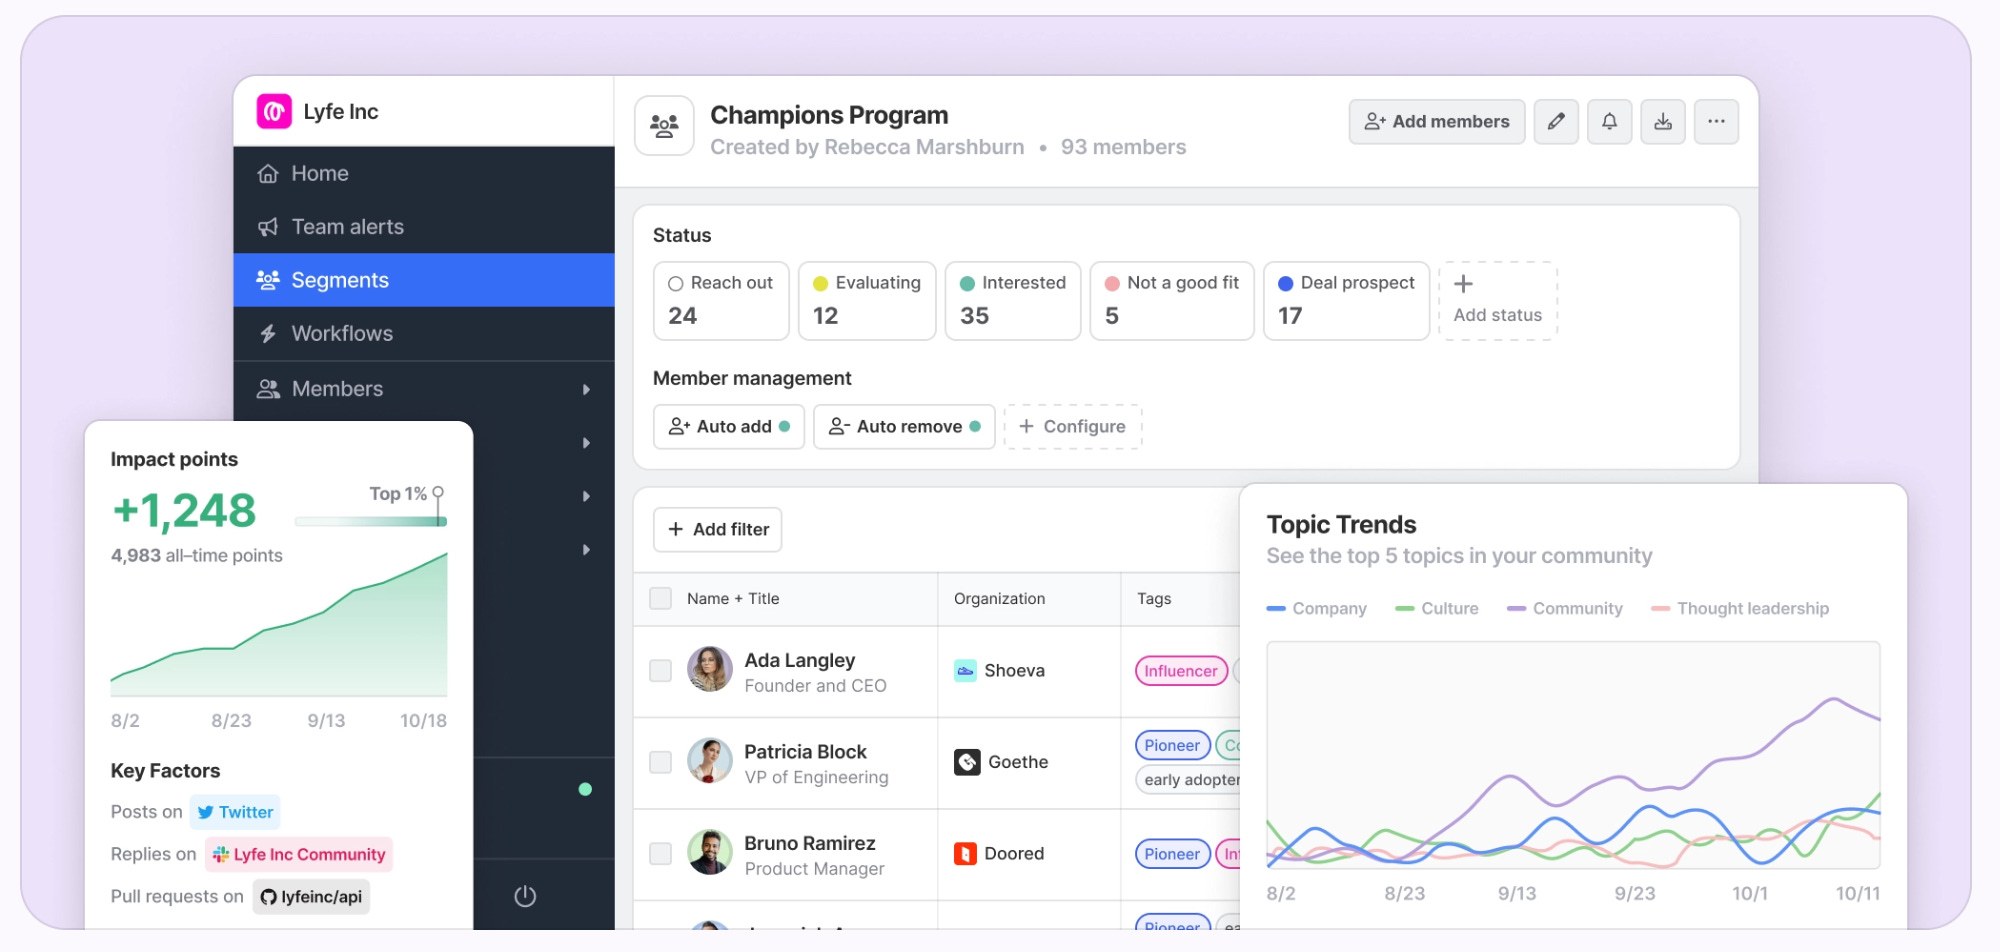Toggle the Thought leadership legend entry
Image resolution: width=2000 pixels, height=952 pixels.
click(x=1740, y=609)
